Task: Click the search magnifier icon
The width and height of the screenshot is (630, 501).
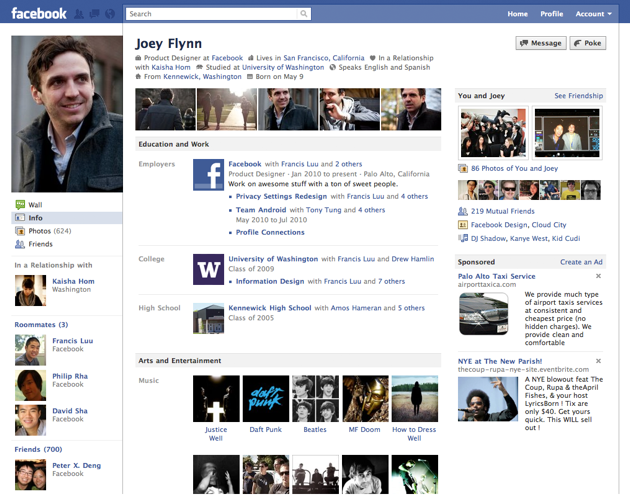Action: tap(304, 14)
